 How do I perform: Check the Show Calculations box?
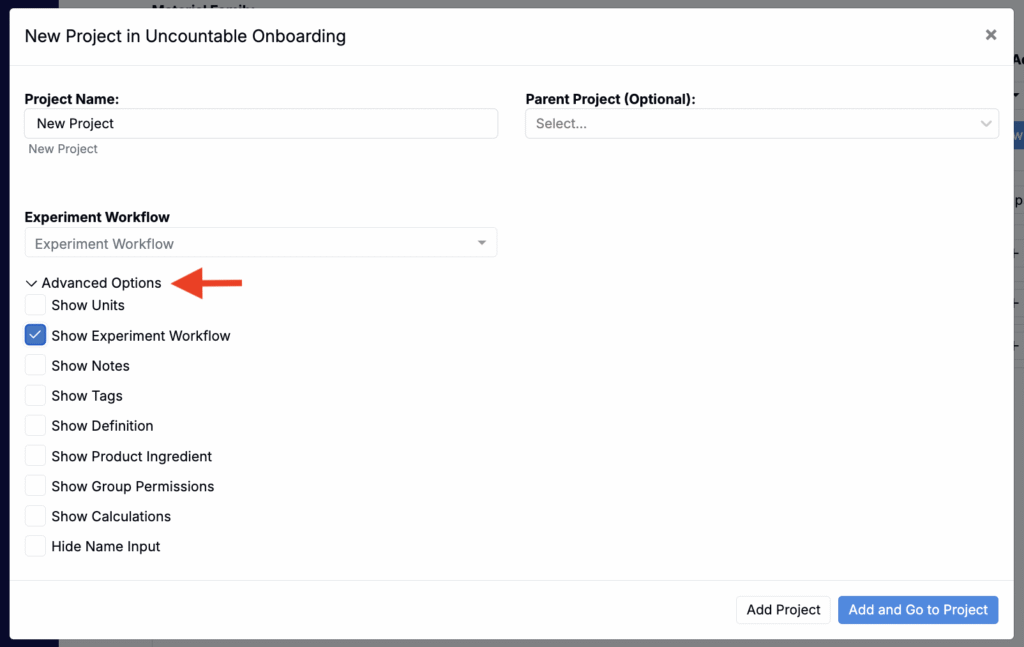[x=36, y=516]
